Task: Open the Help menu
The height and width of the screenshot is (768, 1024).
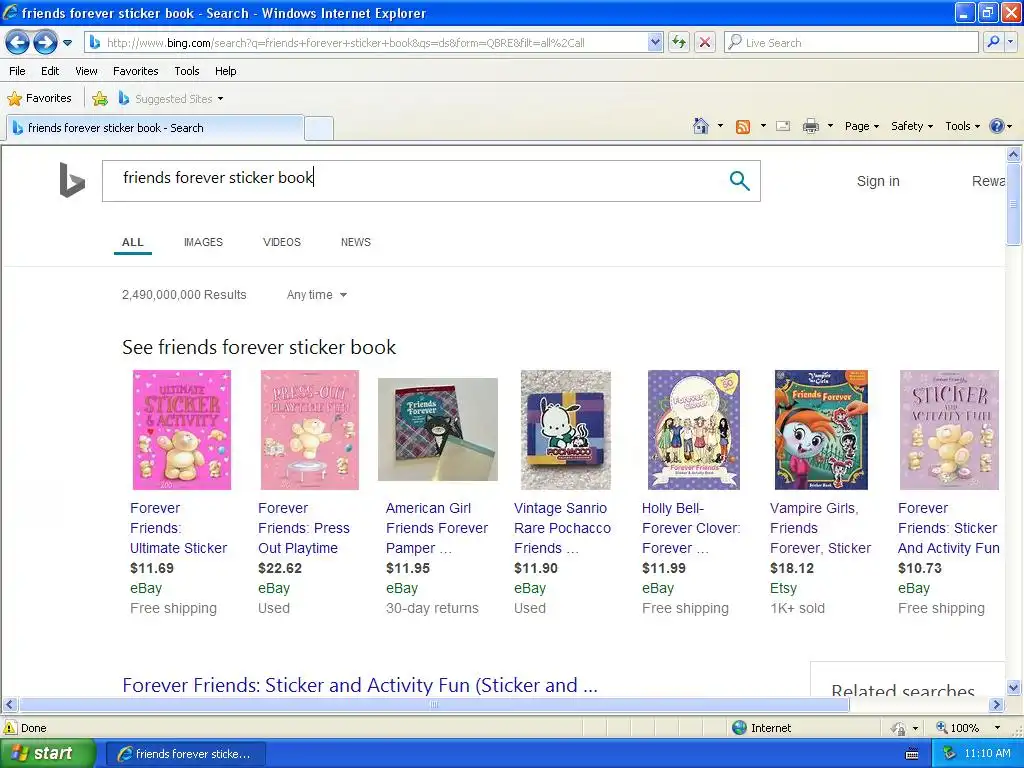Action: (x=226, y=71)
